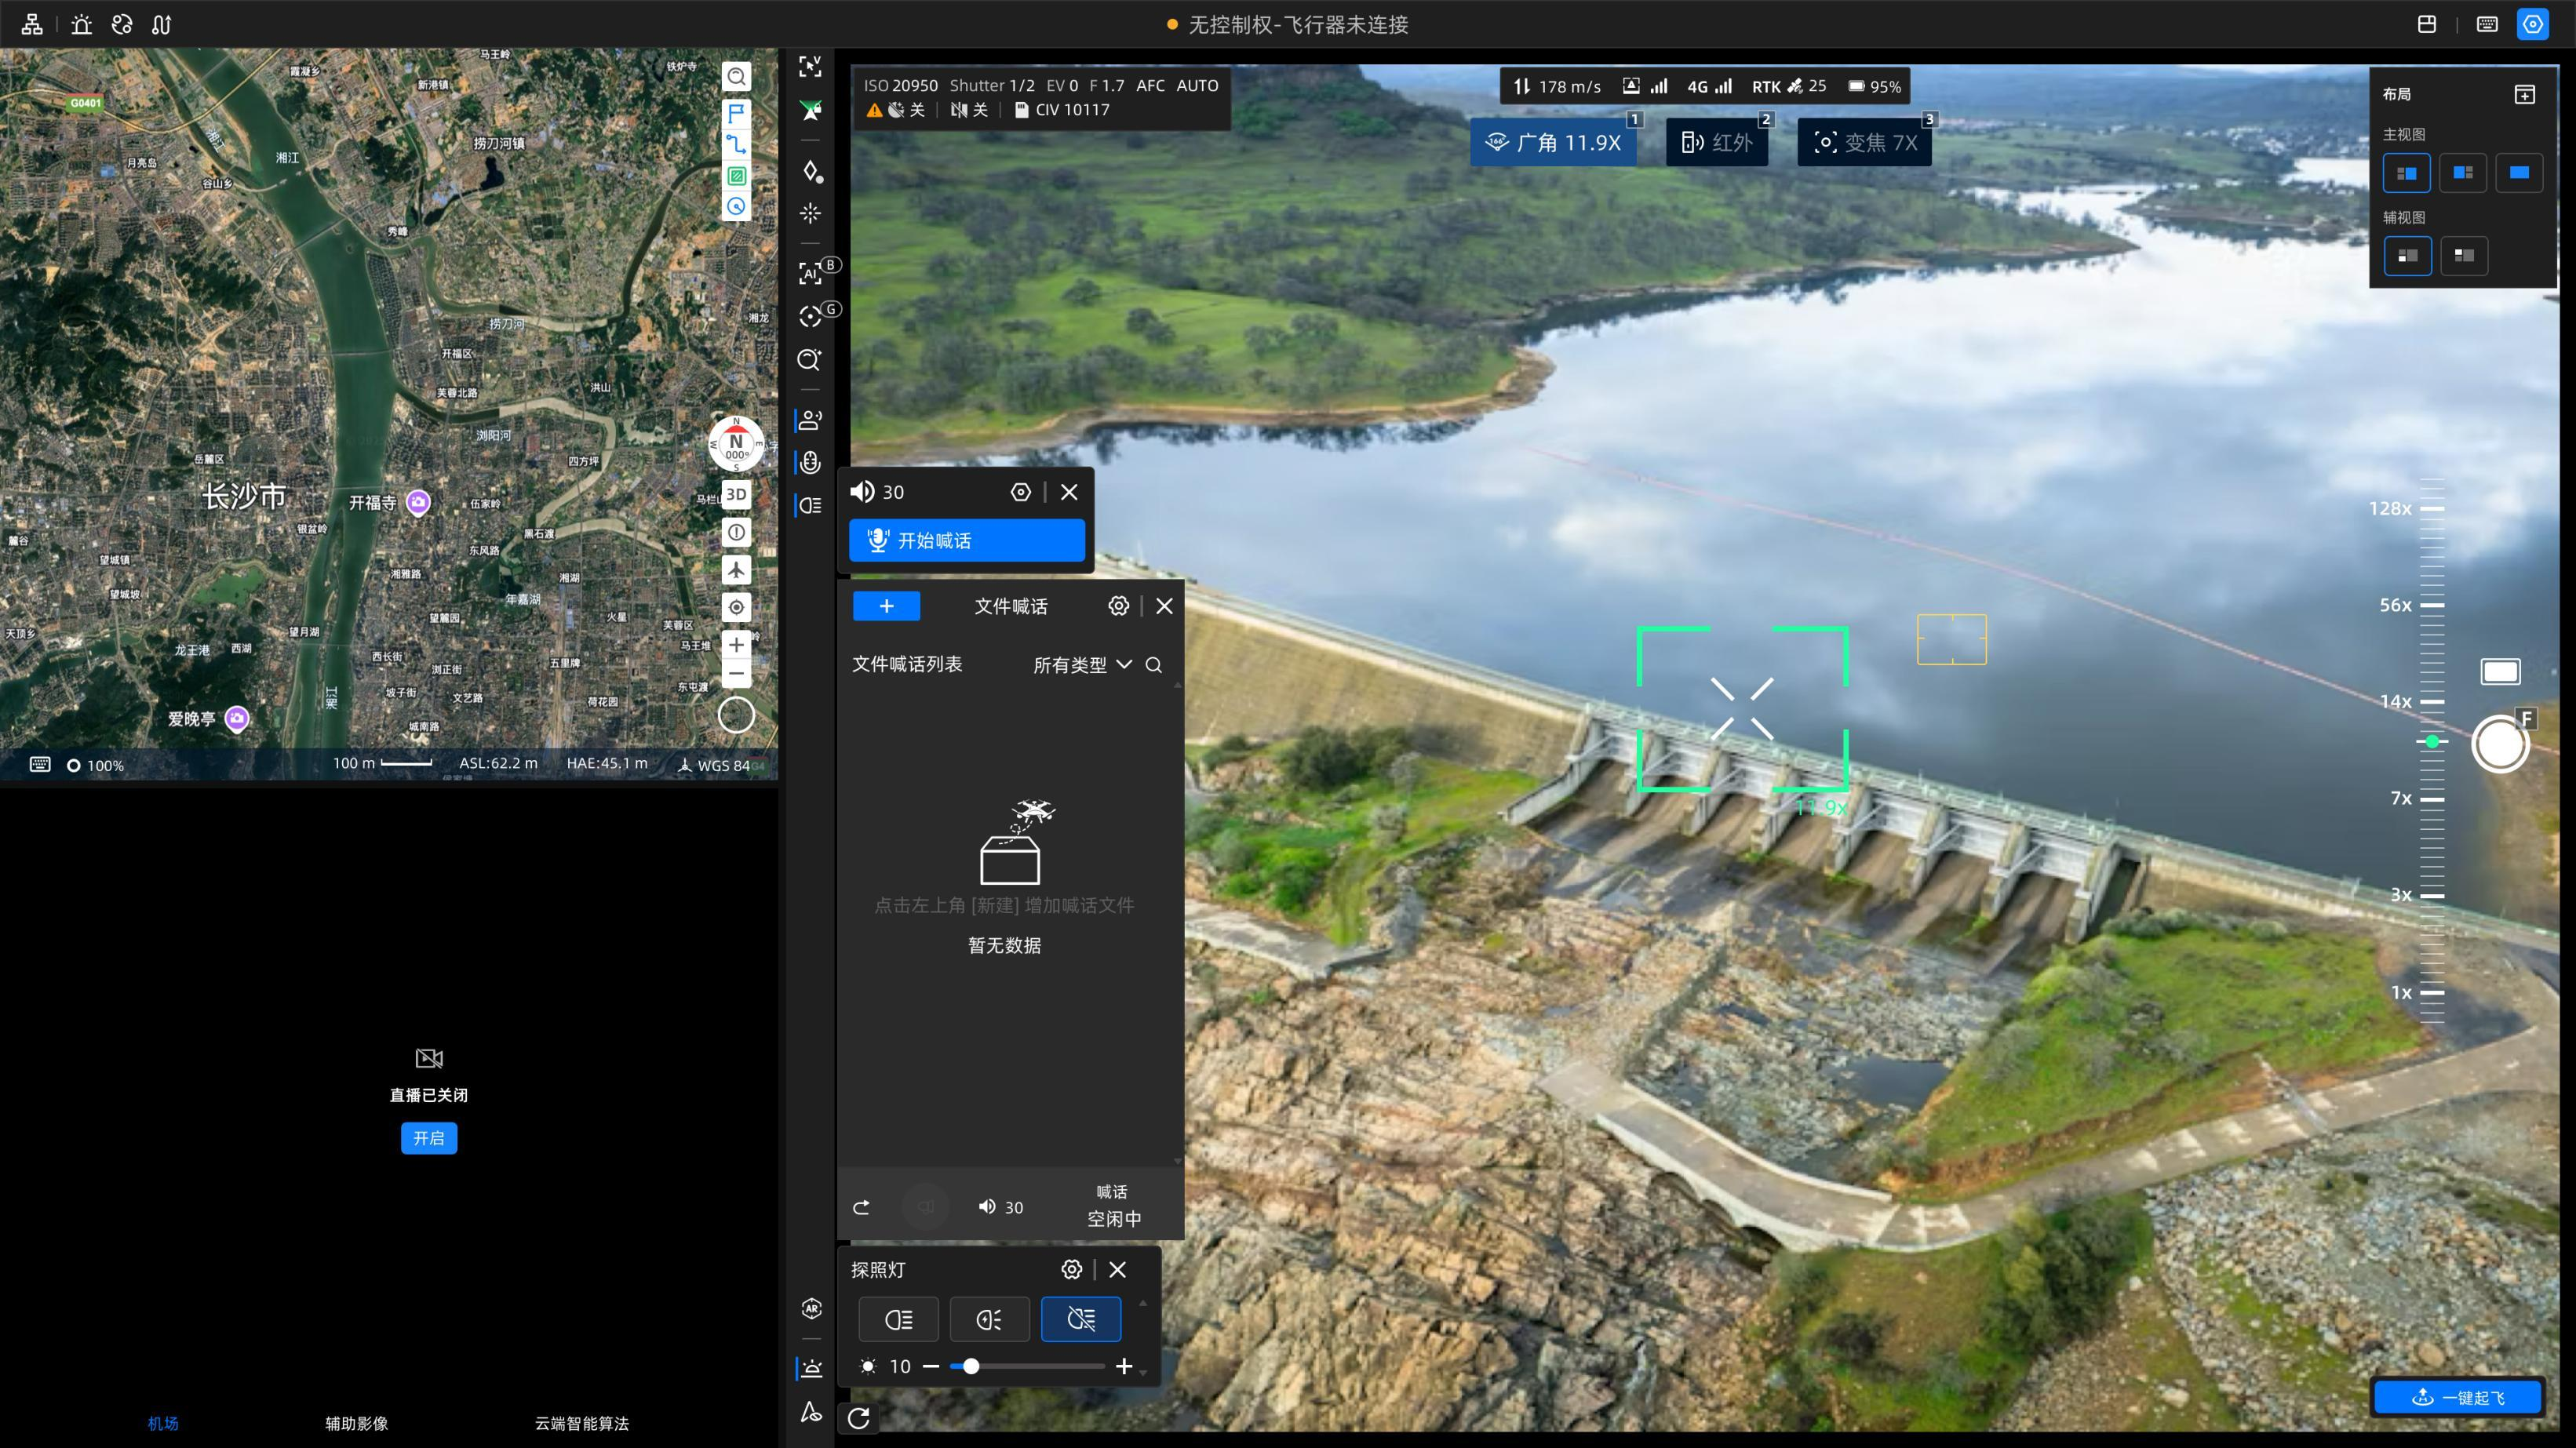Click the camera shutter capture button
Image resolution: width=2576 pixels, height=1448 pixels.
tap(2499, 744)
